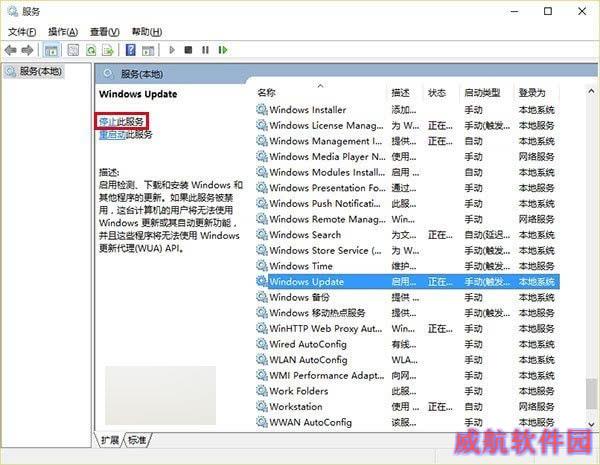Click the vertical scrollbar thumb of the services list
The height and width of the screenshot is (465, 600).
coord(591,394)
